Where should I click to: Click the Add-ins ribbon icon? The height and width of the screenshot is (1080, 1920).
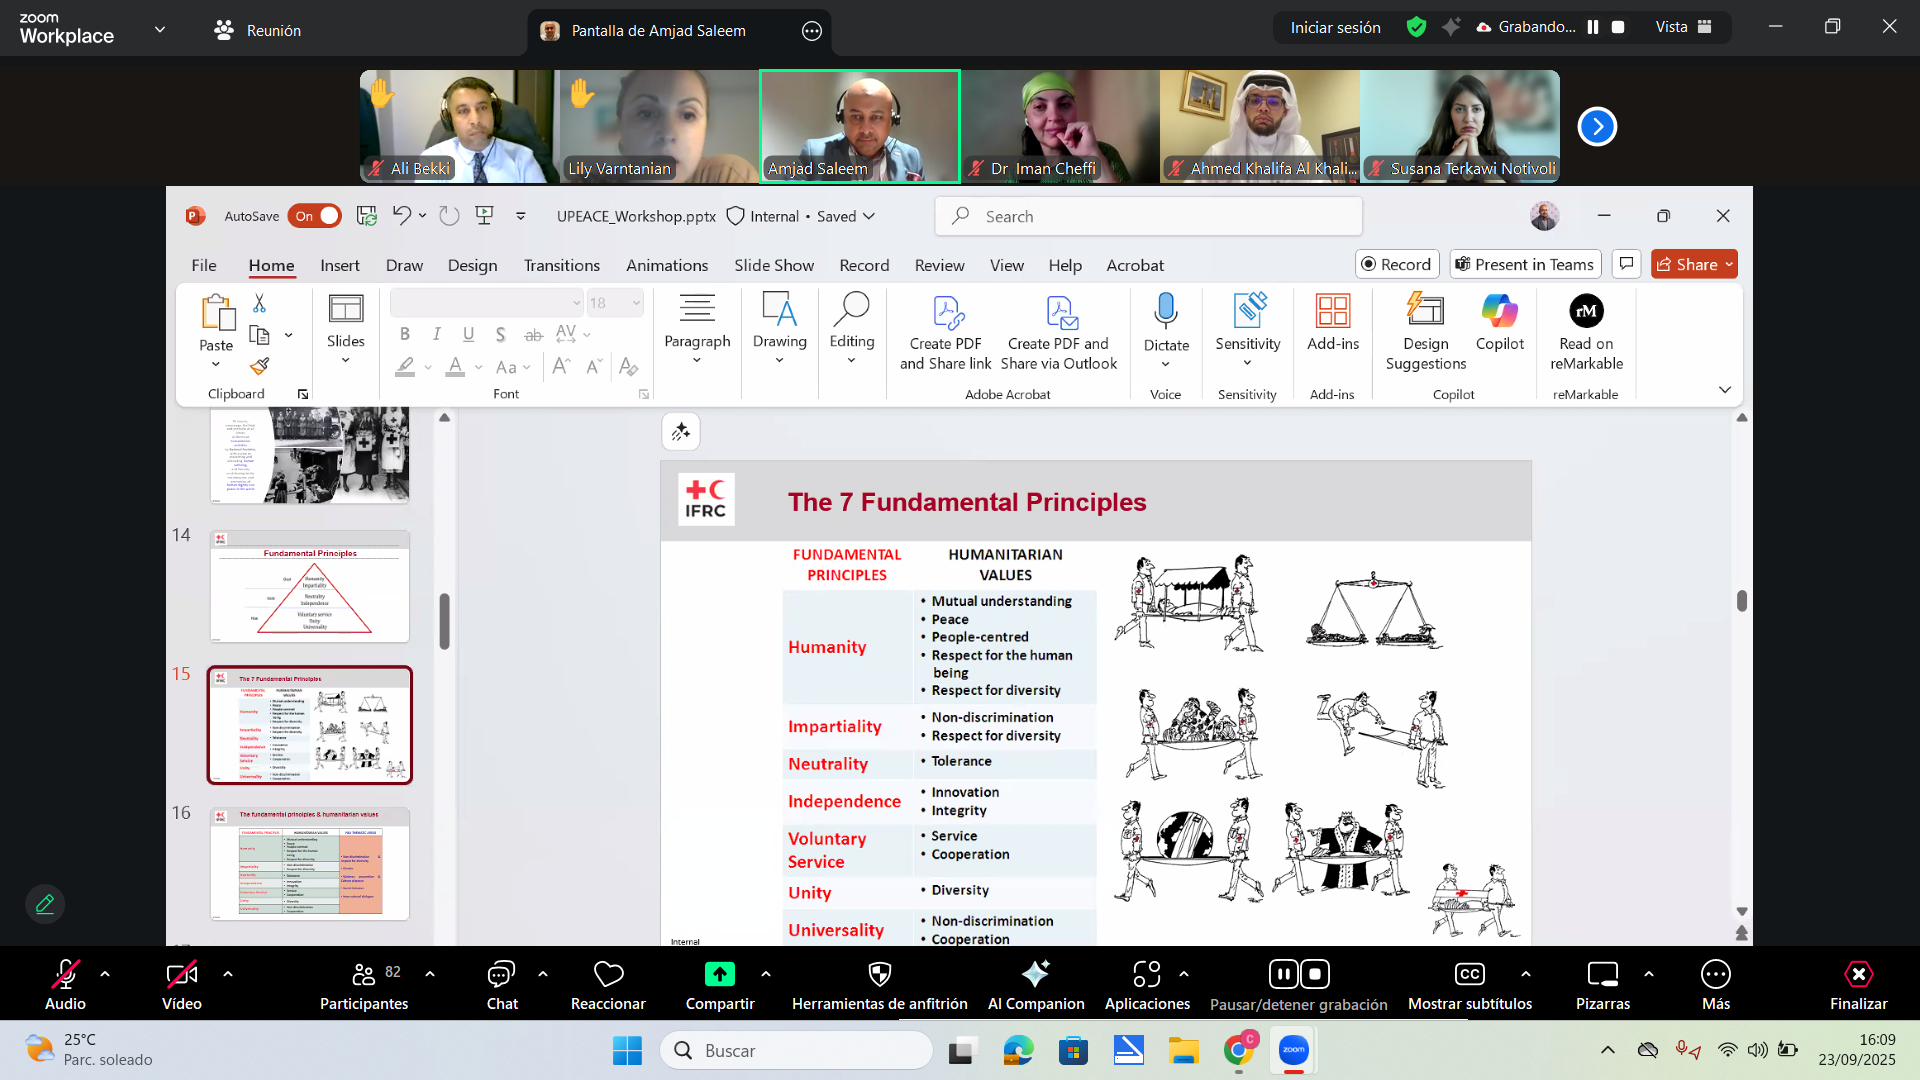coord(1332,312)
